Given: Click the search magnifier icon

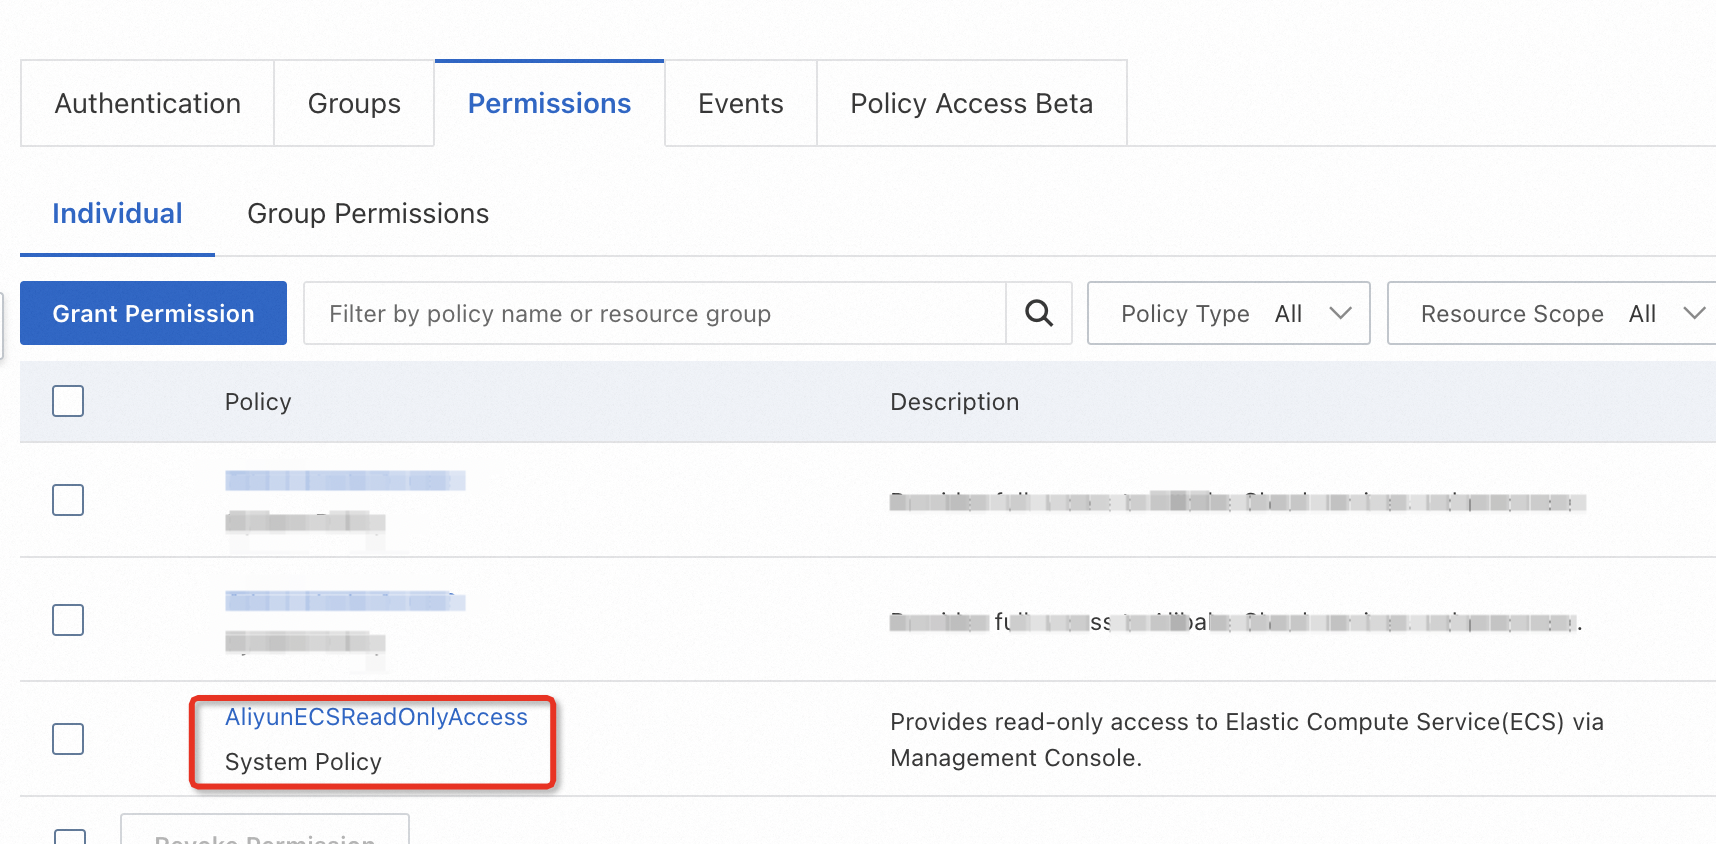Looking at the screenshot, I should 1039,314.
